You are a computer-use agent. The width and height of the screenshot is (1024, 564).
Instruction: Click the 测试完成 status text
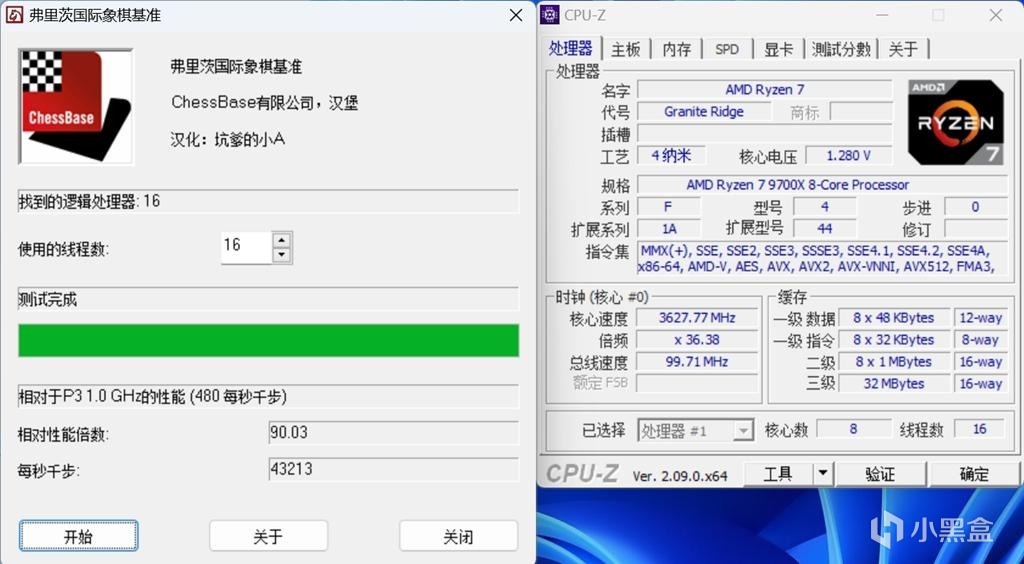pos(48,300)
